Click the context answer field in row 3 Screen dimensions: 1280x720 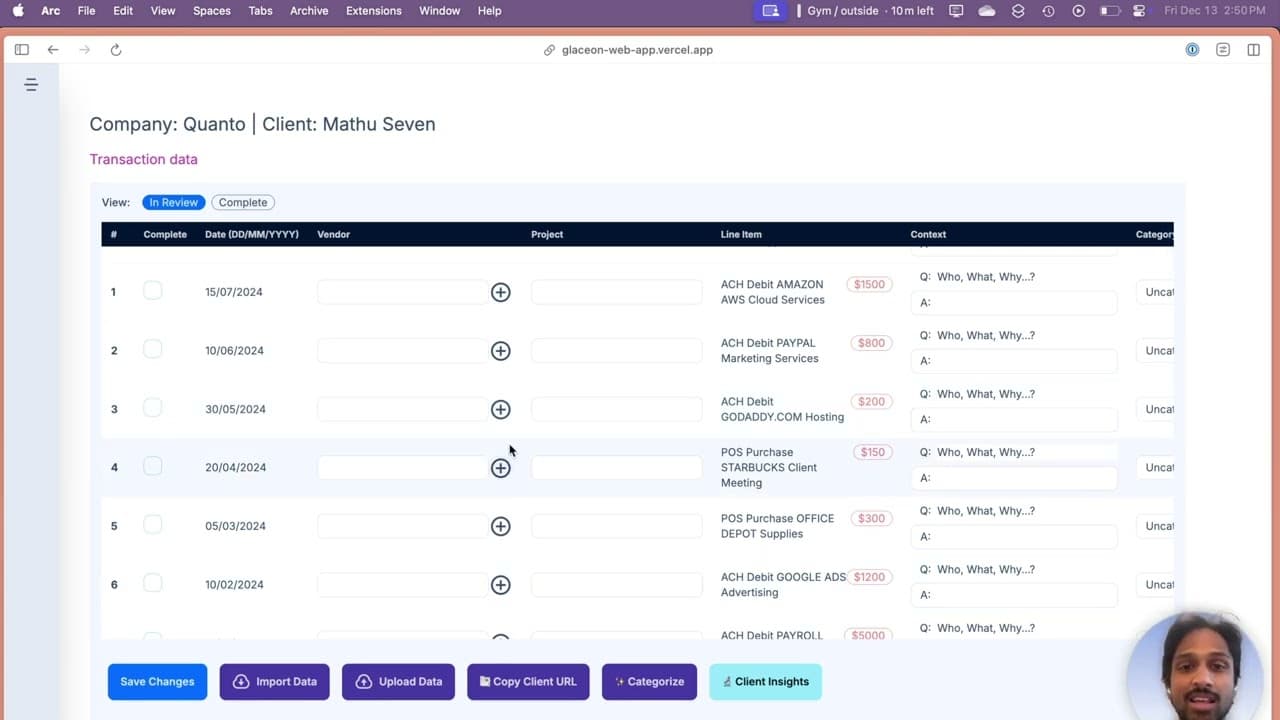(1015, 419)
